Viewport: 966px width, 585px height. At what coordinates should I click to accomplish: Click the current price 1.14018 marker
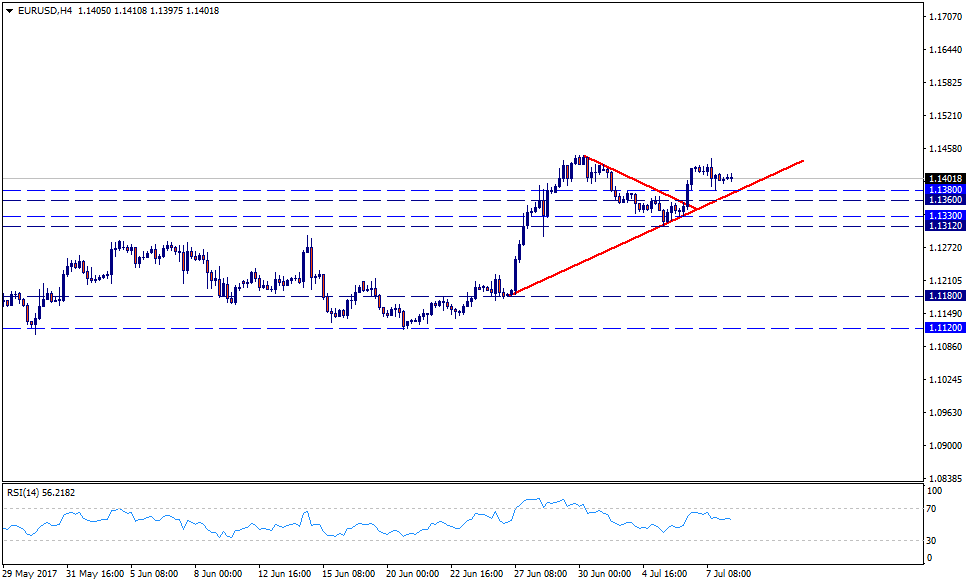coord(943,179)
